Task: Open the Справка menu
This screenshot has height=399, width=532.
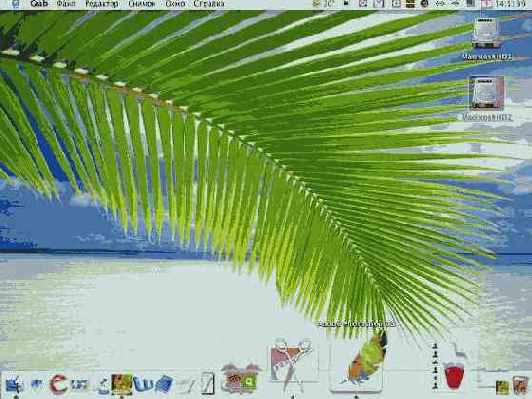Action: coord(209,4)
